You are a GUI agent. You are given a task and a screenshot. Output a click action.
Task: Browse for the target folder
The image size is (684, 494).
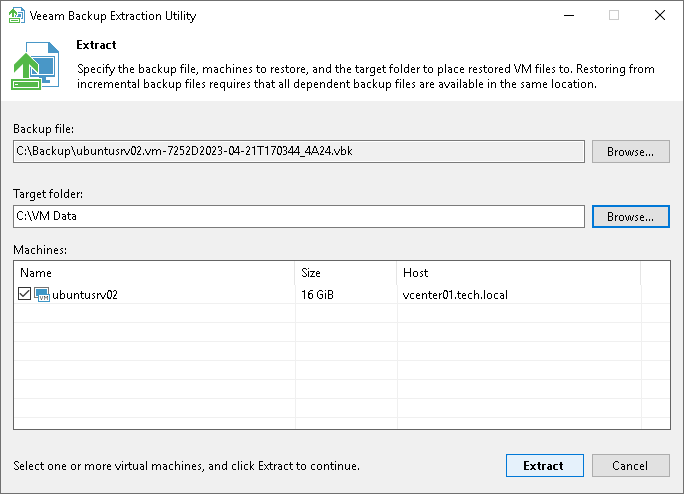(x=630, y=216)
